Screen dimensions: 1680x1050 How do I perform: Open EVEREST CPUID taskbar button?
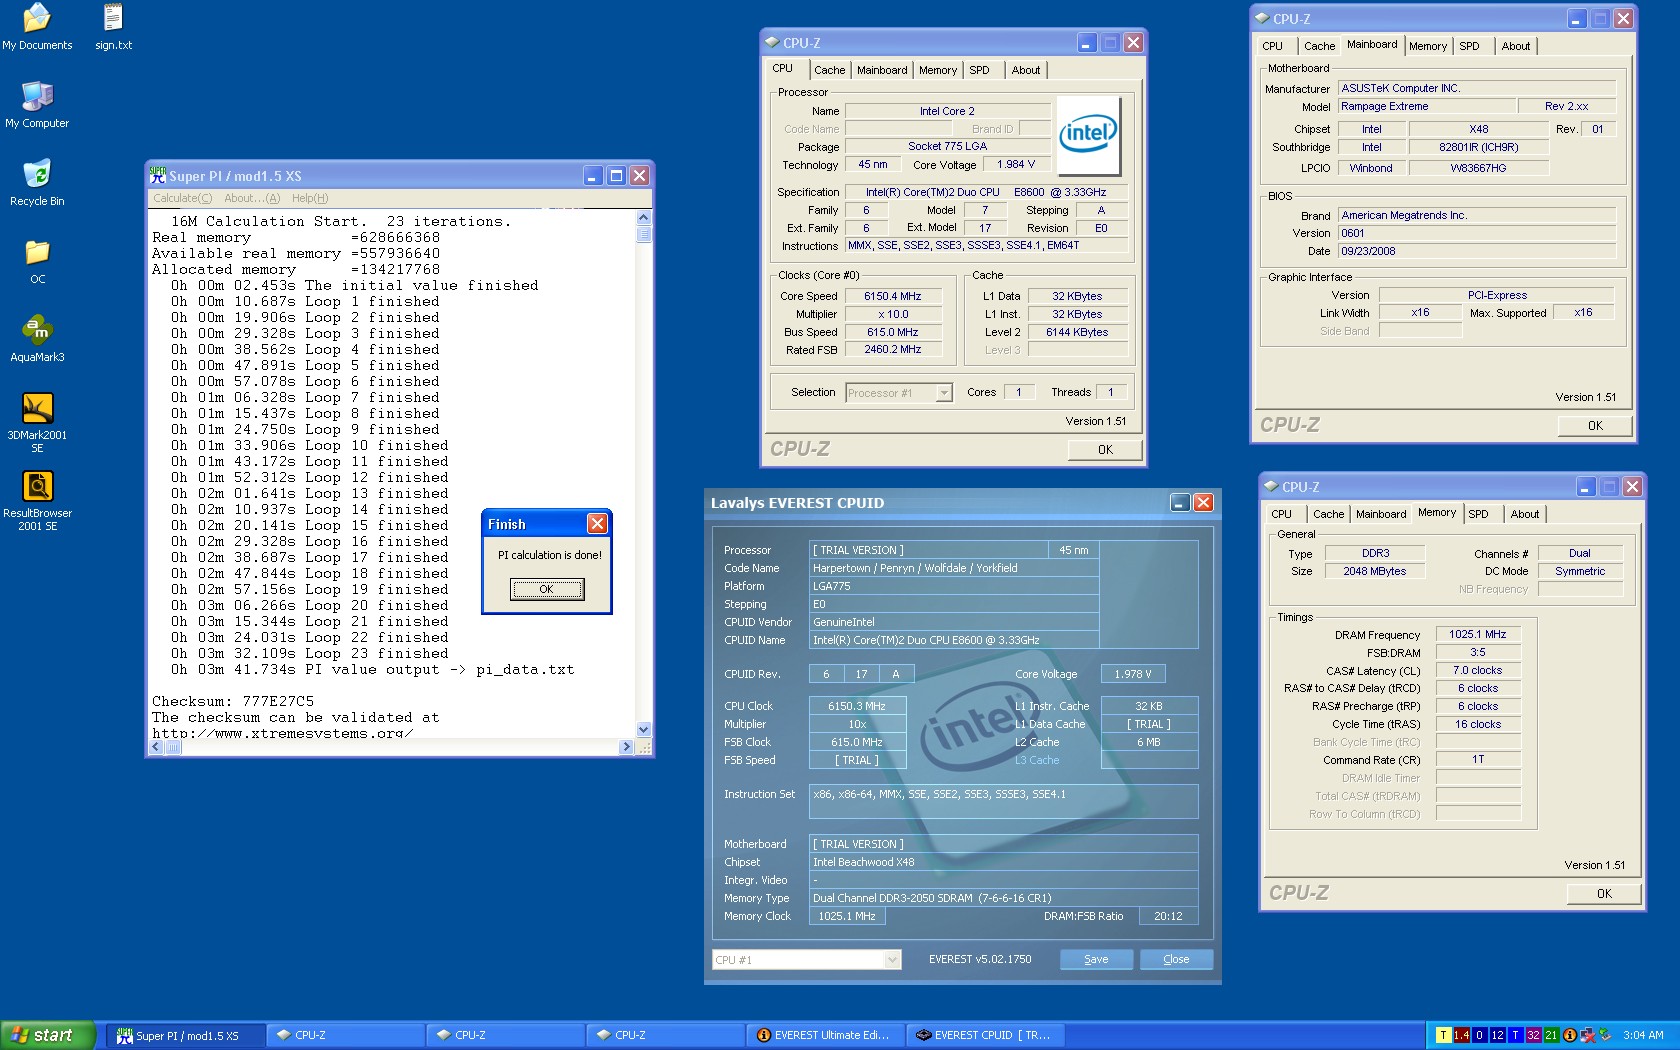[x=985, y=1035]
